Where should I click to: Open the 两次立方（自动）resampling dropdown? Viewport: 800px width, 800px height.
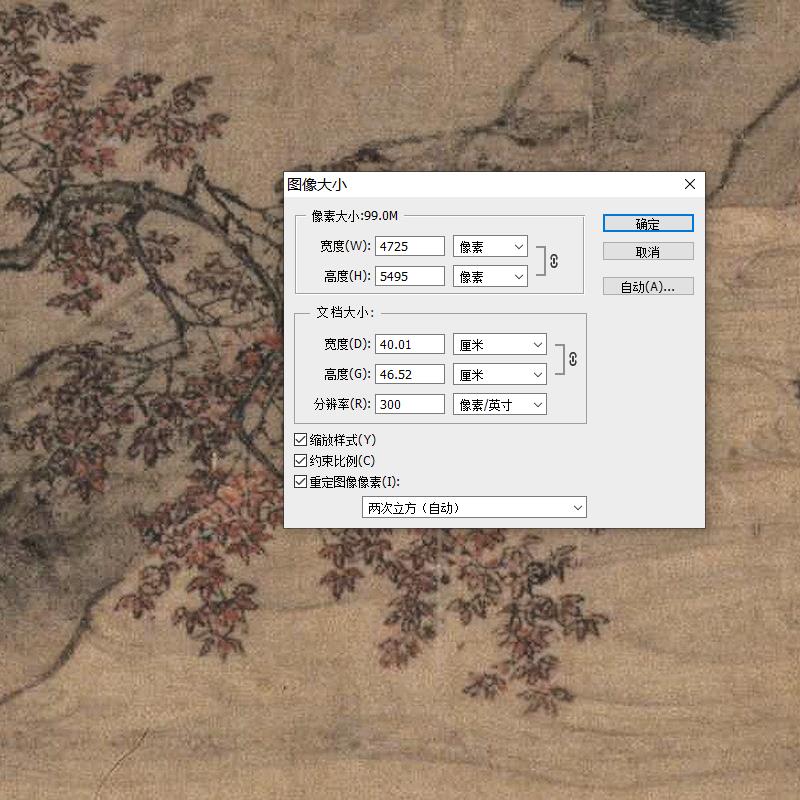474,508
